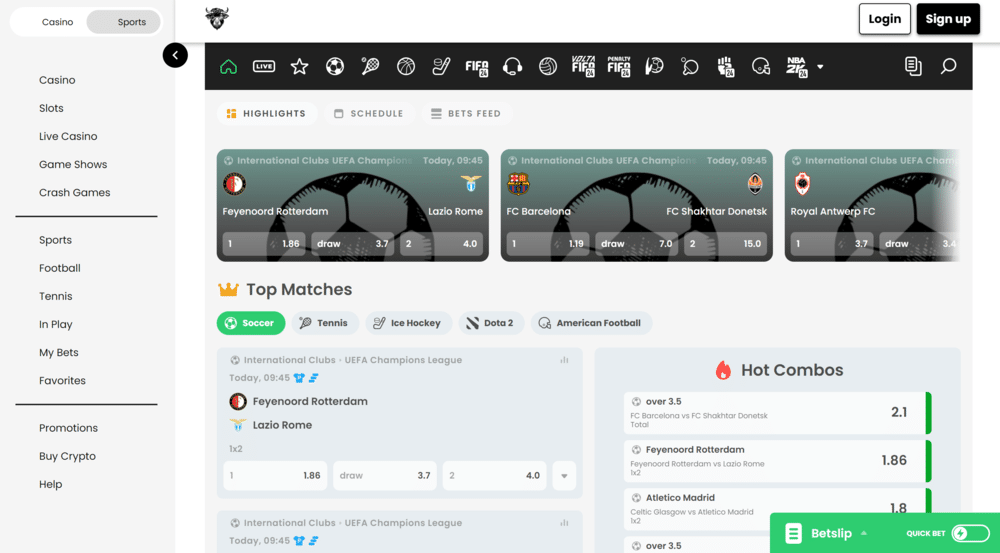Open Buy Crypto in the sidebar
The height and width of the screenshot is (553, 1000).
pos(68,456)
